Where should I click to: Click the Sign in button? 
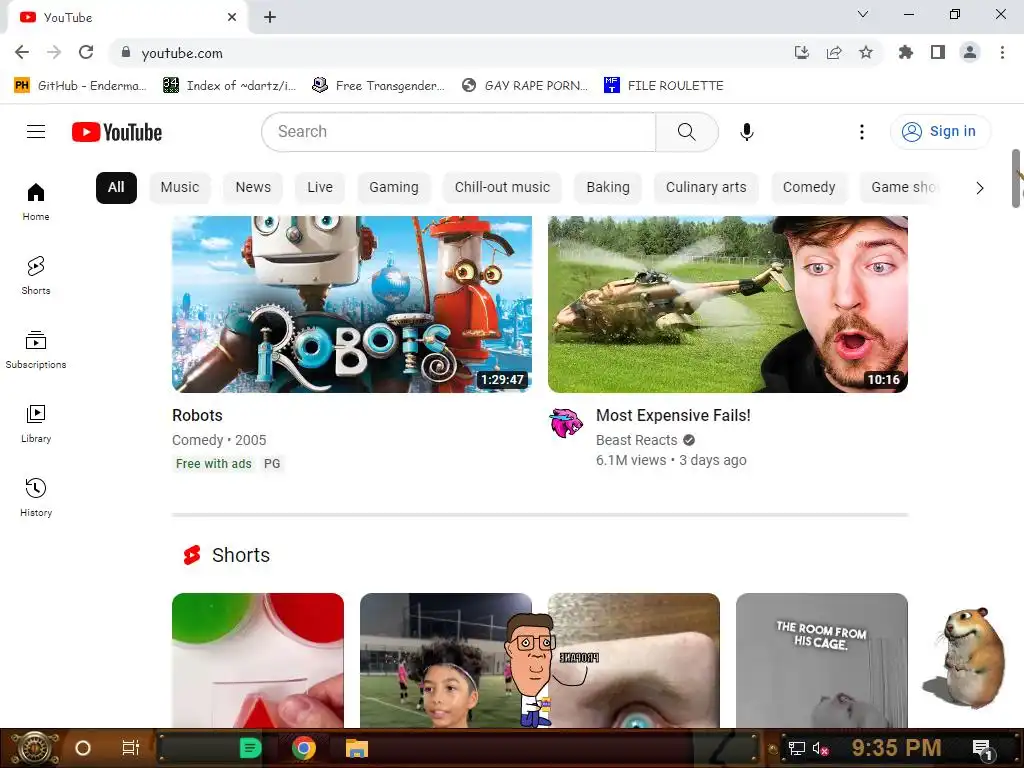coord(940,131)
